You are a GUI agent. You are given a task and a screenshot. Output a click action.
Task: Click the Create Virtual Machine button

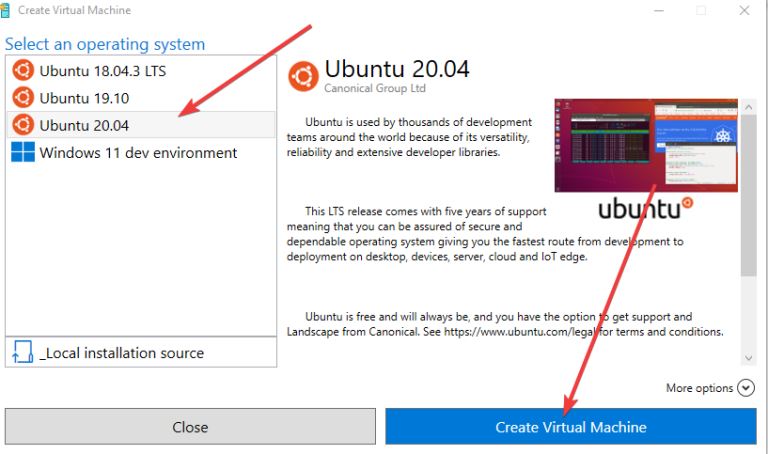tap(571, 427)
